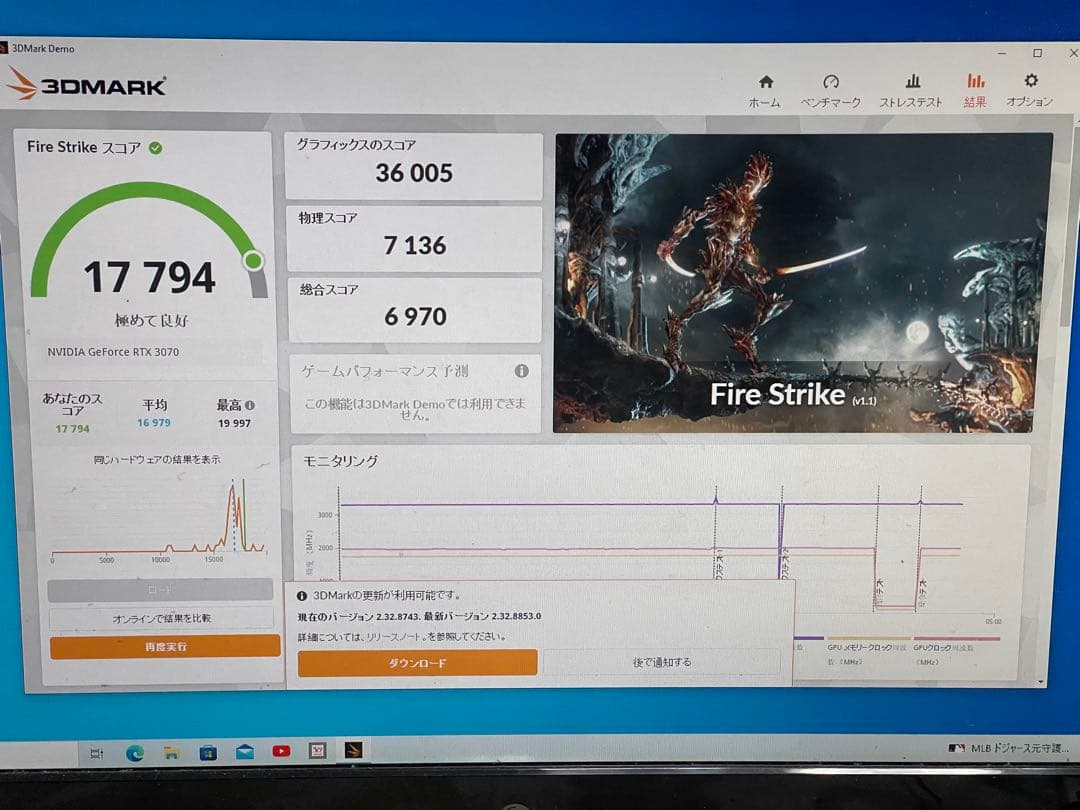The image size is (1080, 810).
Task: Click the green knob on the score gauge
Action: (253, 260)
